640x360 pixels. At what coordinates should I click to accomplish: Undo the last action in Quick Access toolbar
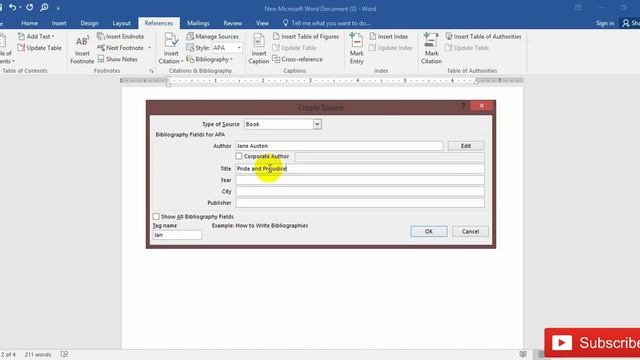pos(13,7)
